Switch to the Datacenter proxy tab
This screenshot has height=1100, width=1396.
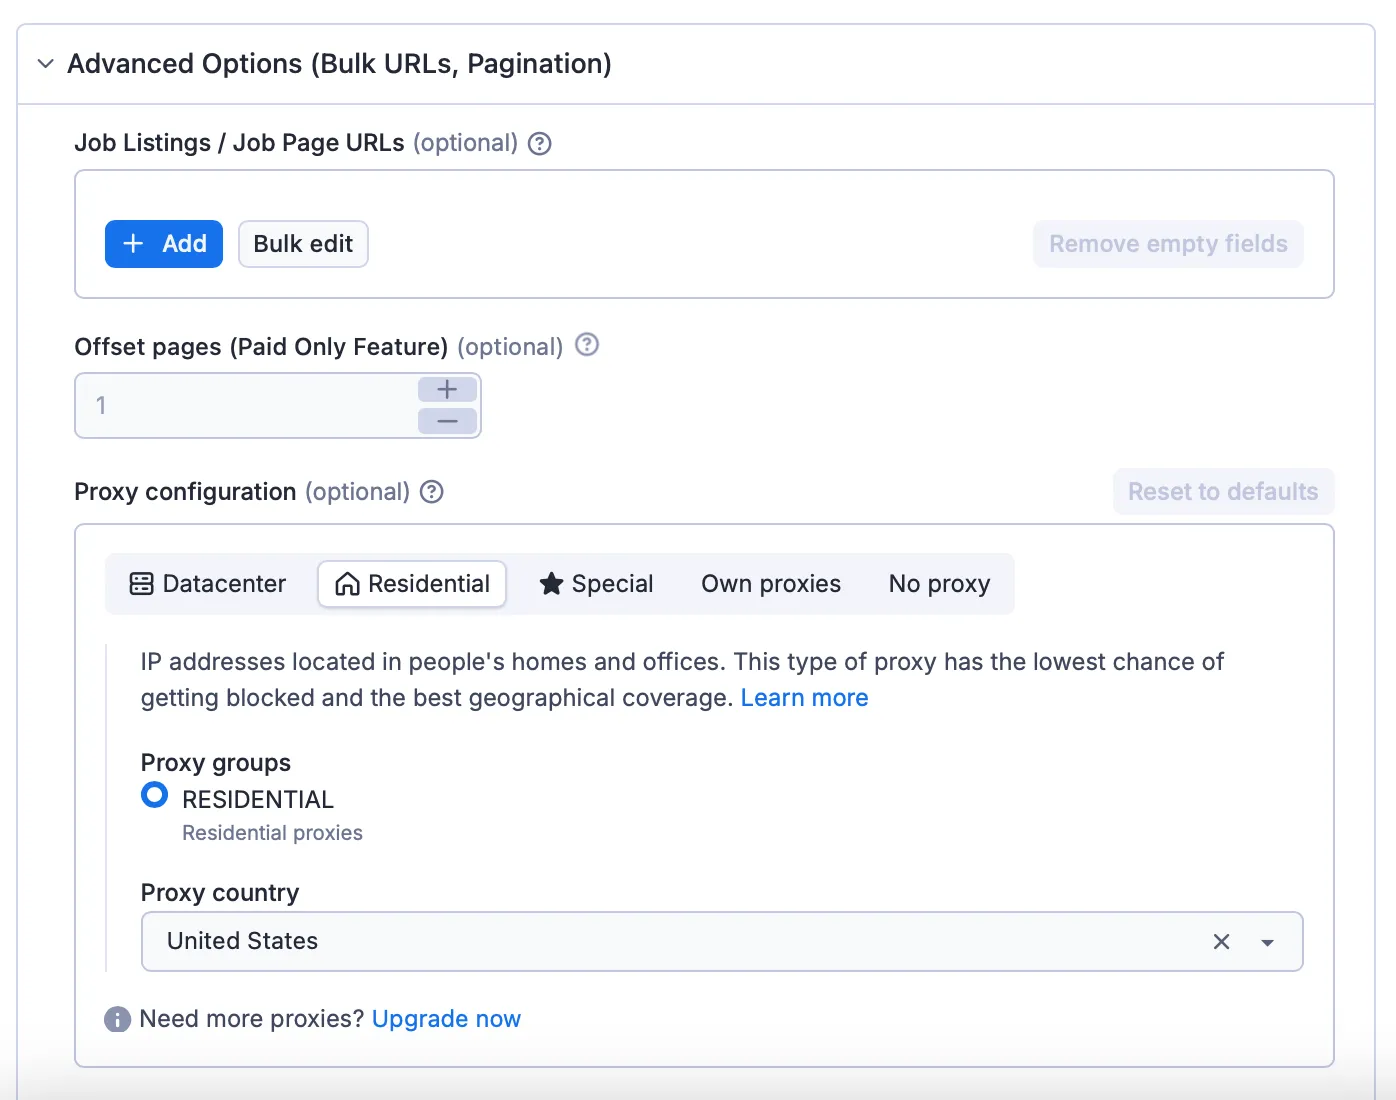[208, 584]
